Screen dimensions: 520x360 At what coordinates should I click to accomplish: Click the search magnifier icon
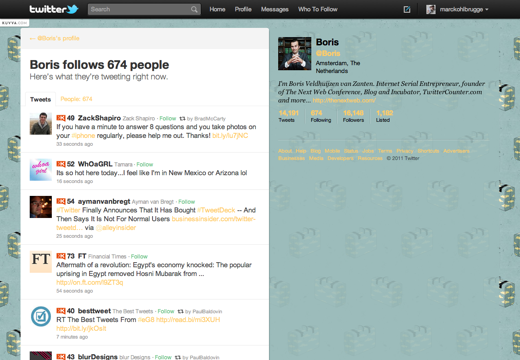tap(194, 9)
